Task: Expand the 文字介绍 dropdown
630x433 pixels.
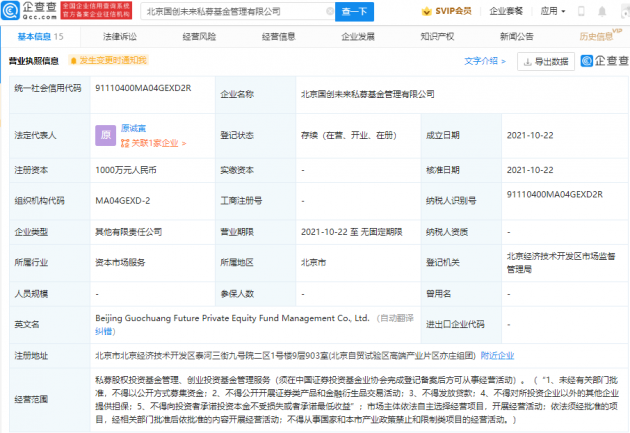Action: (x=486, y=61)
